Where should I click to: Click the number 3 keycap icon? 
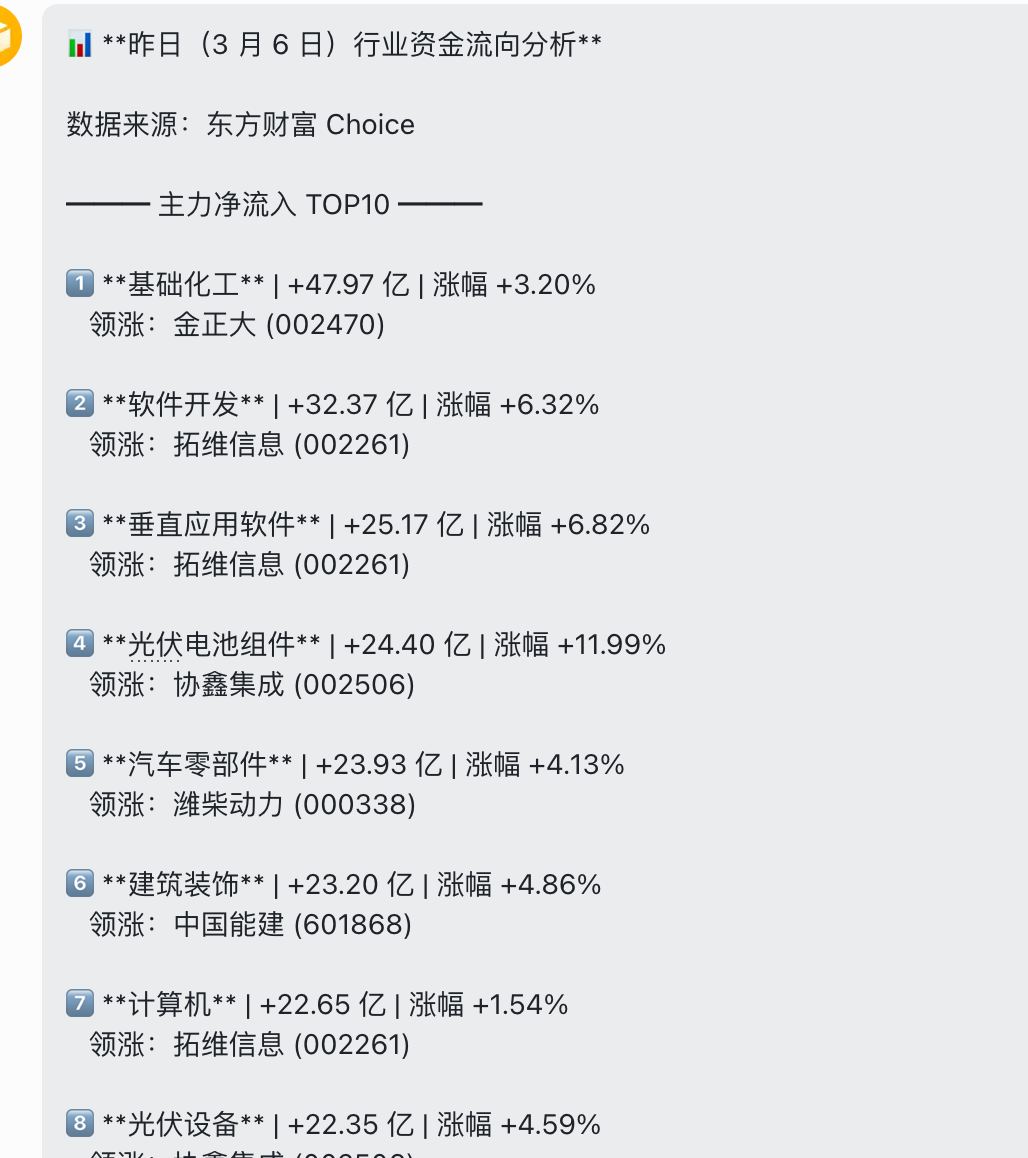coord(80,524)
